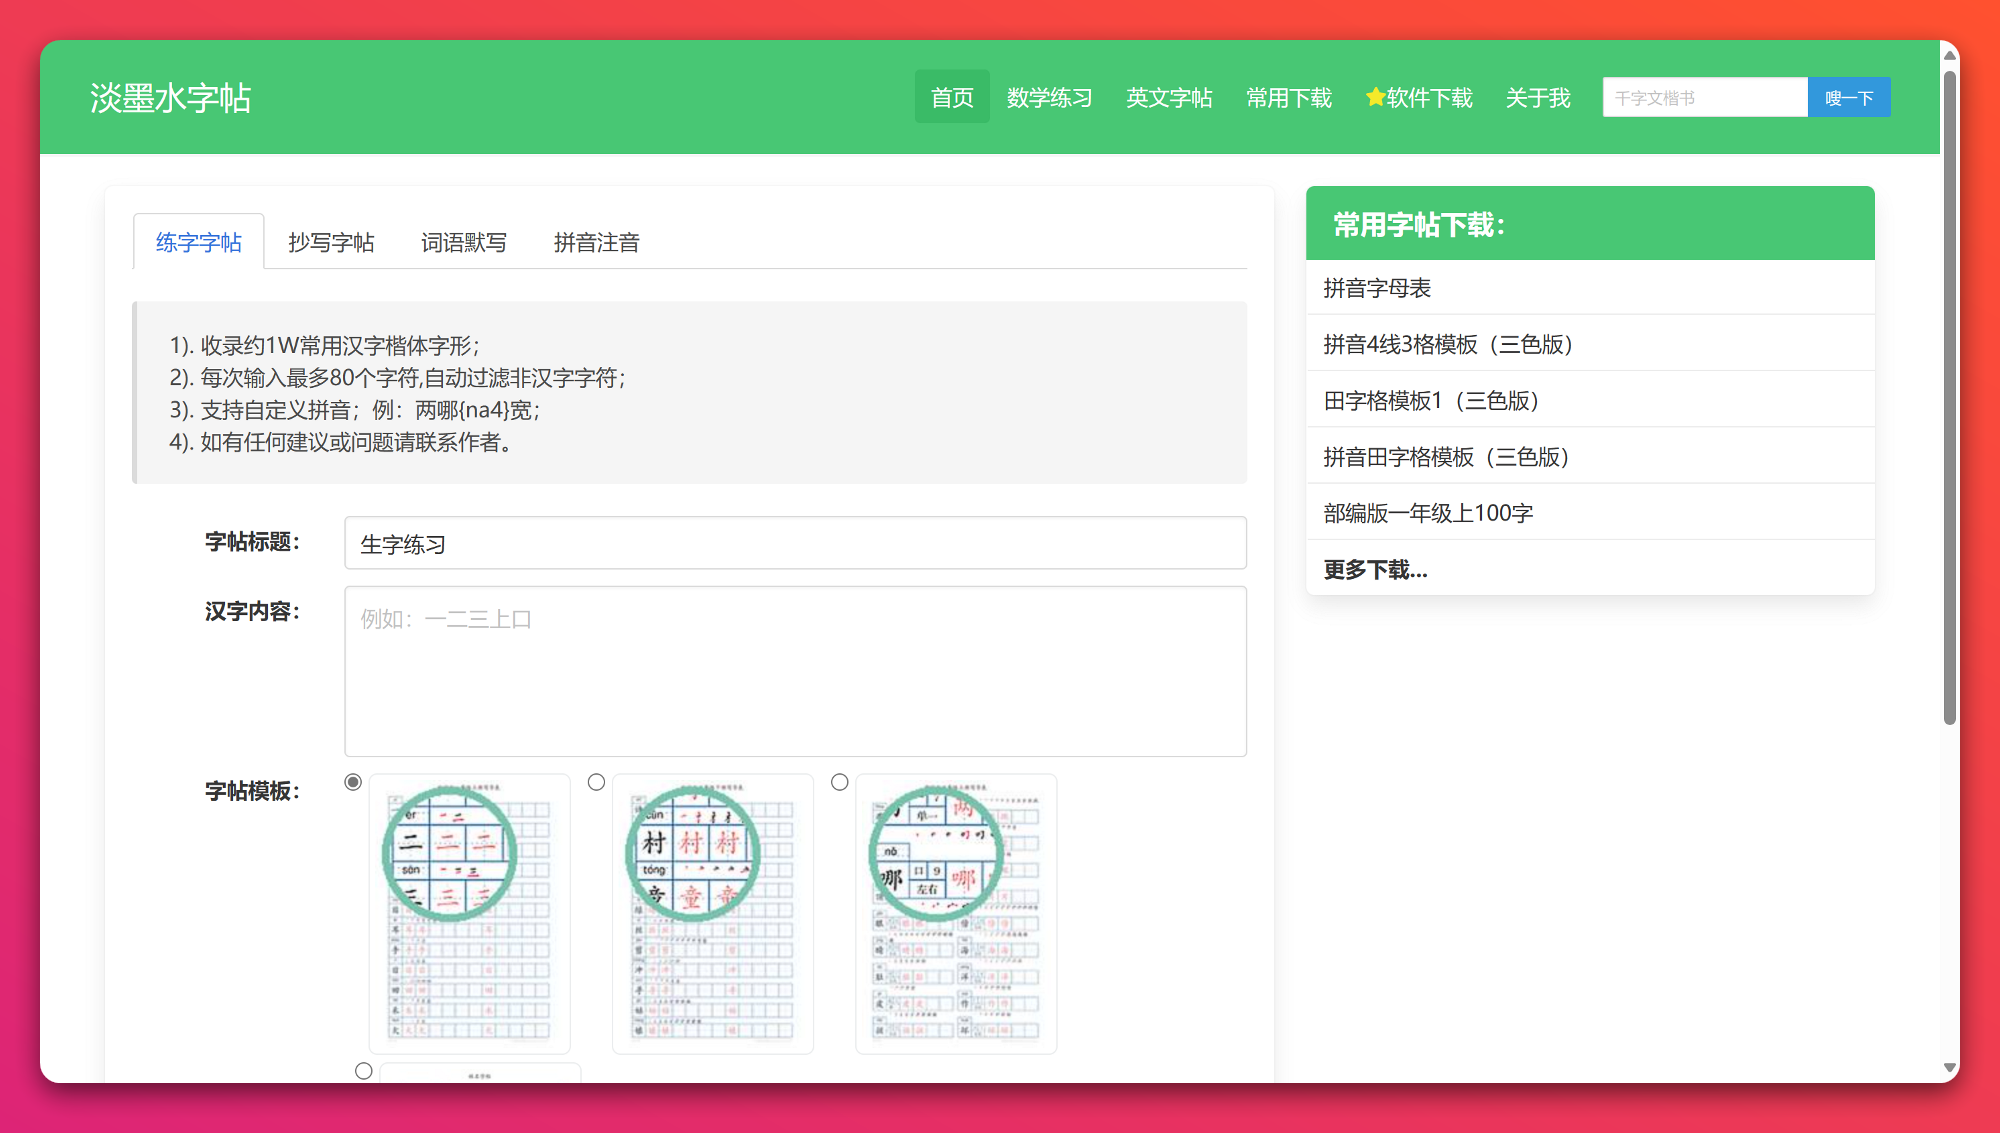Click the 村童 pinyin template thumbnail
Image resolution: width=2000 pixels, height=1133 pixels.
pos(713,913)
